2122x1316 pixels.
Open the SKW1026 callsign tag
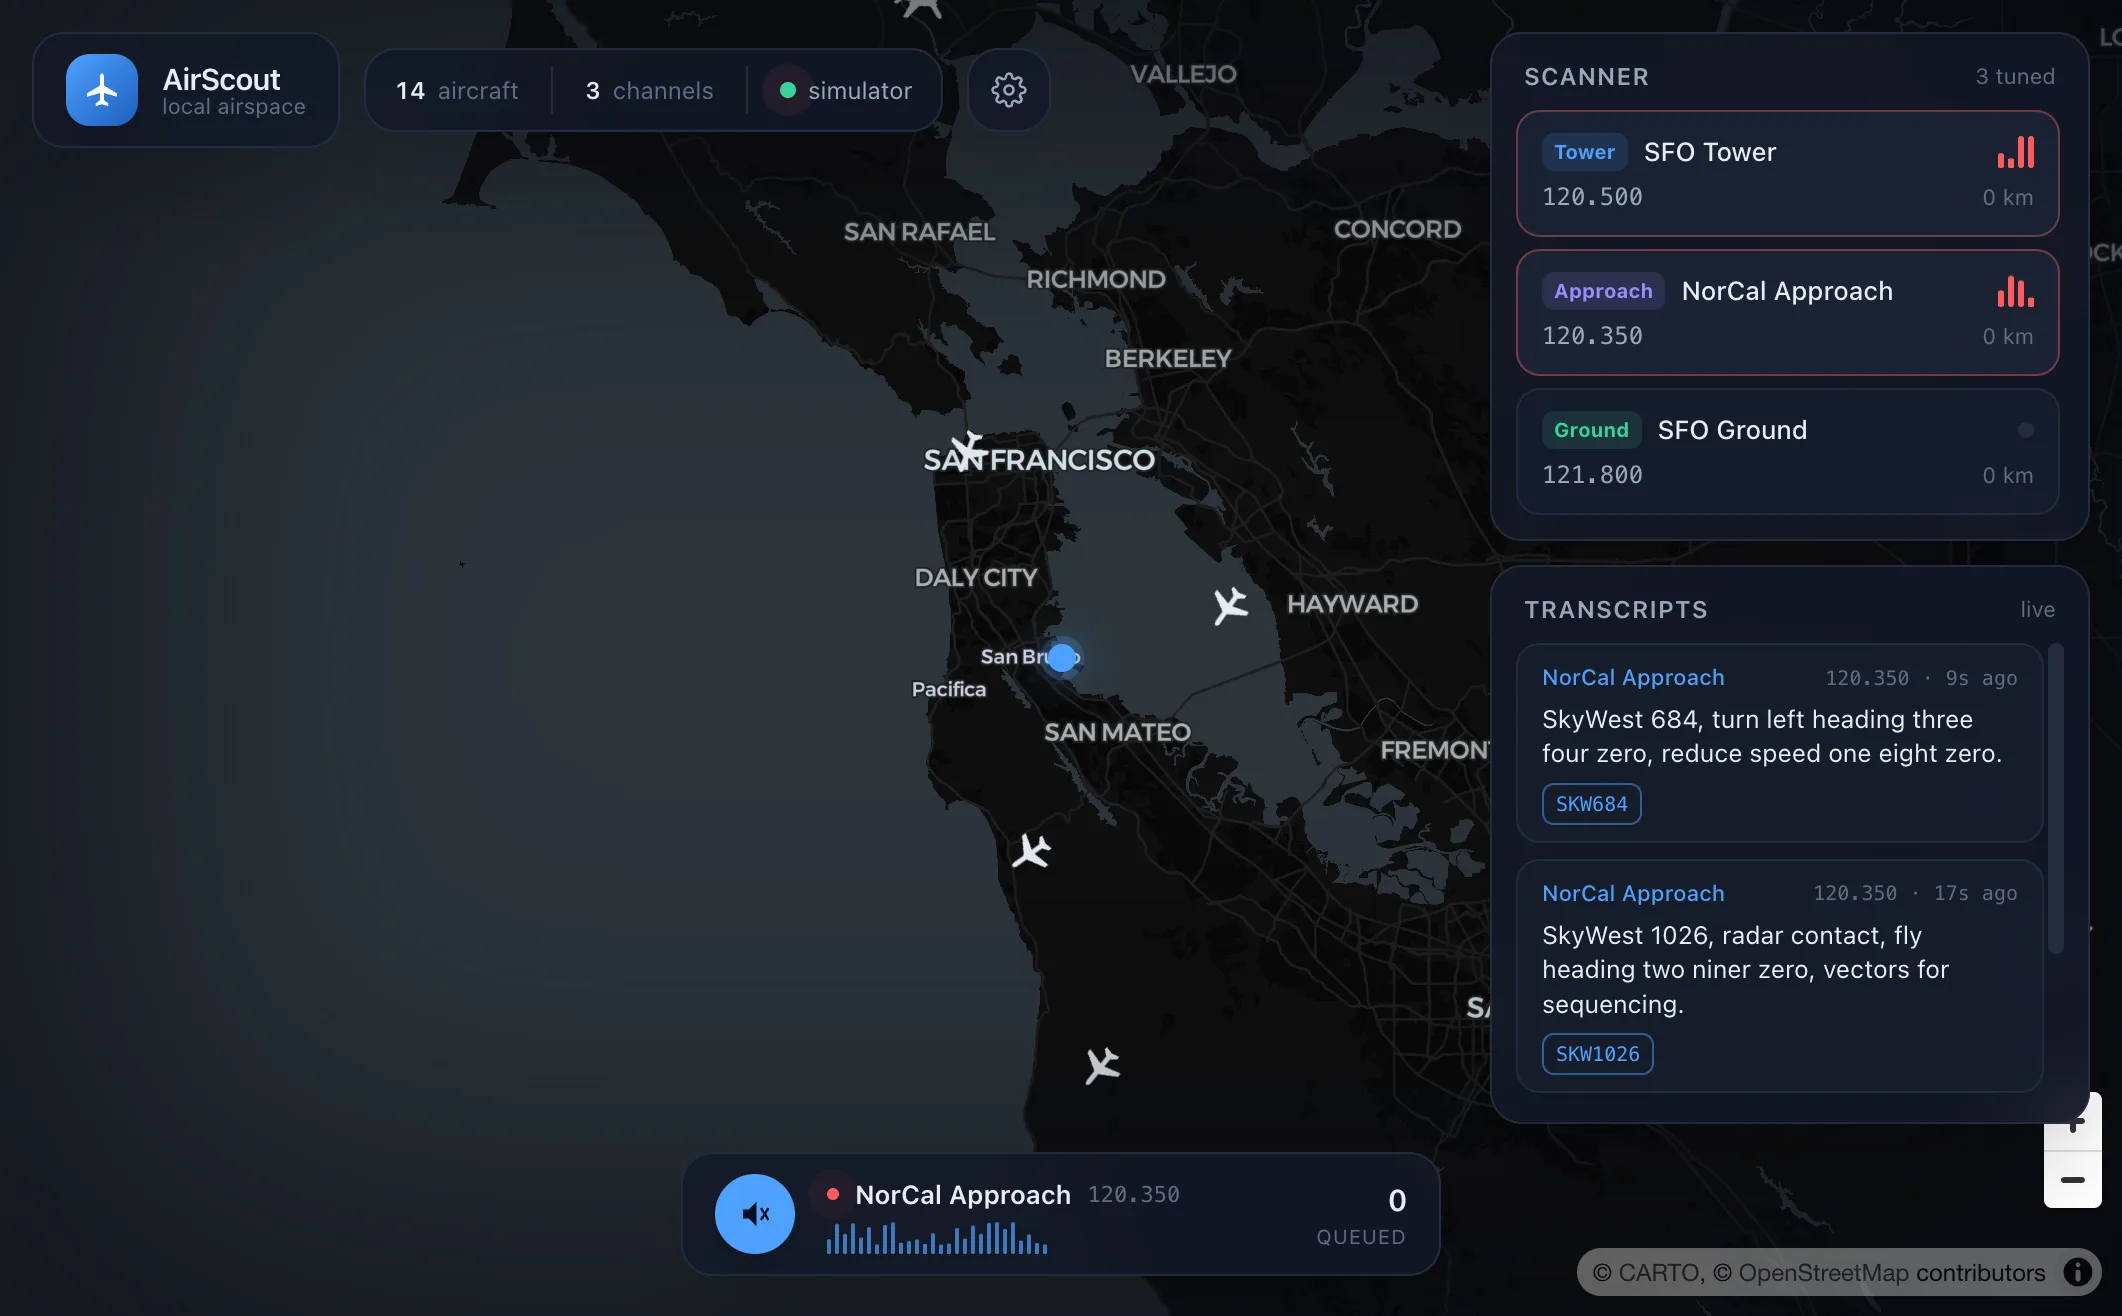click(1597, 1054)
